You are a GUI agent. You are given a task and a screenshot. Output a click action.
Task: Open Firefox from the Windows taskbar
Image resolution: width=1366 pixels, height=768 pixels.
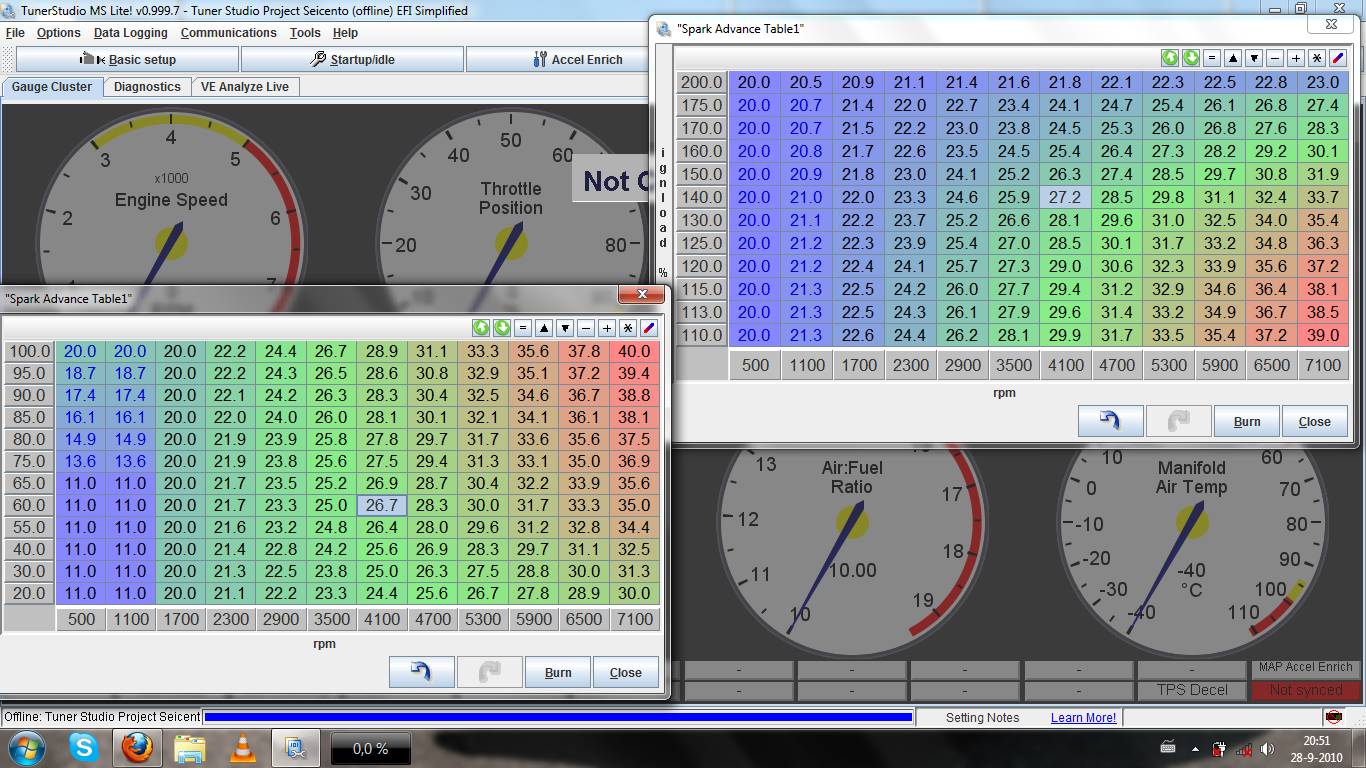137,747
